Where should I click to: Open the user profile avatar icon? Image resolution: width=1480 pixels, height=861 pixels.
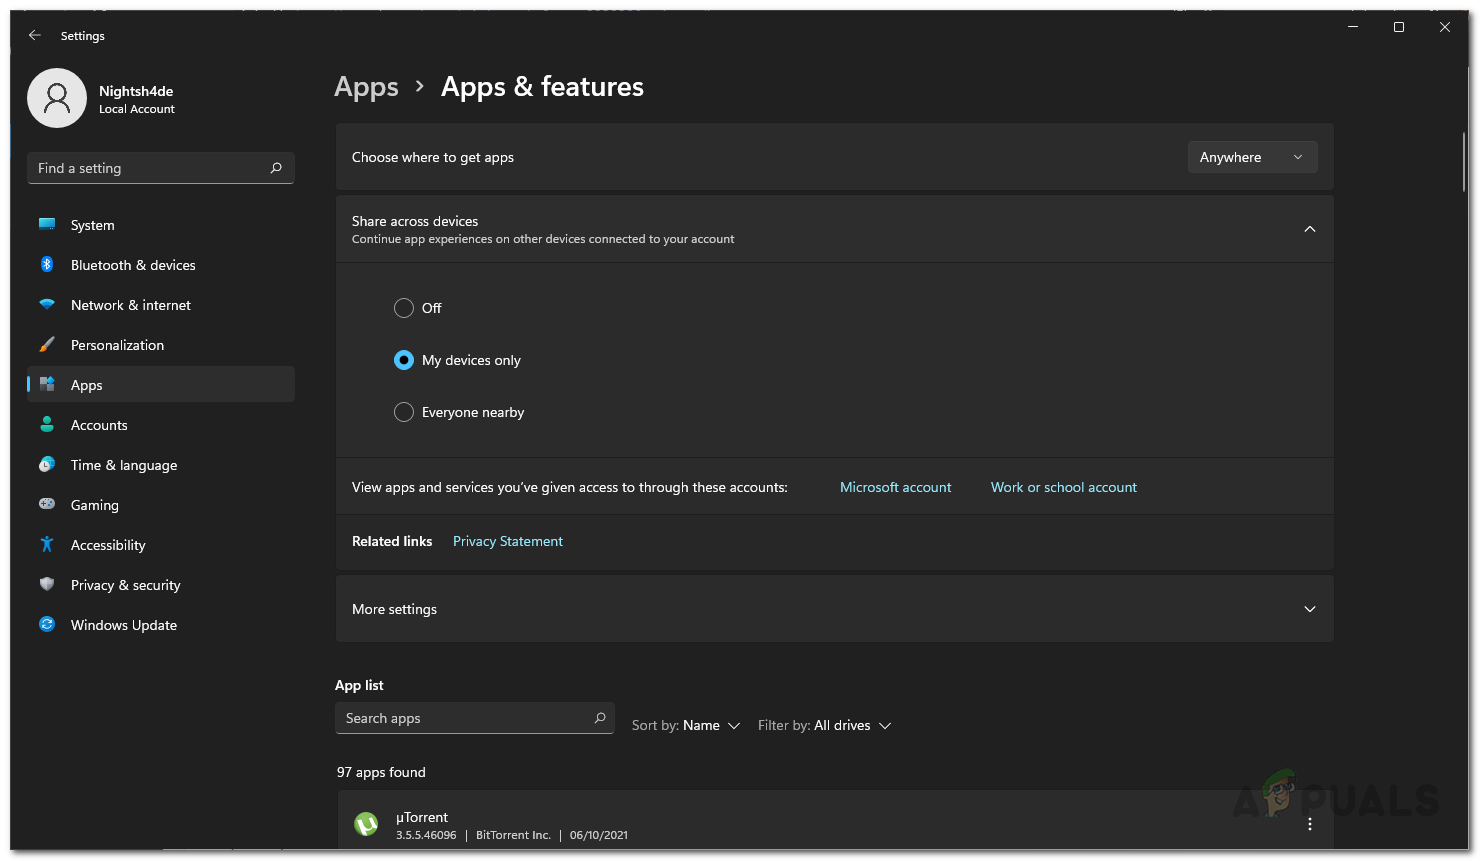click(x=57, y=98)
